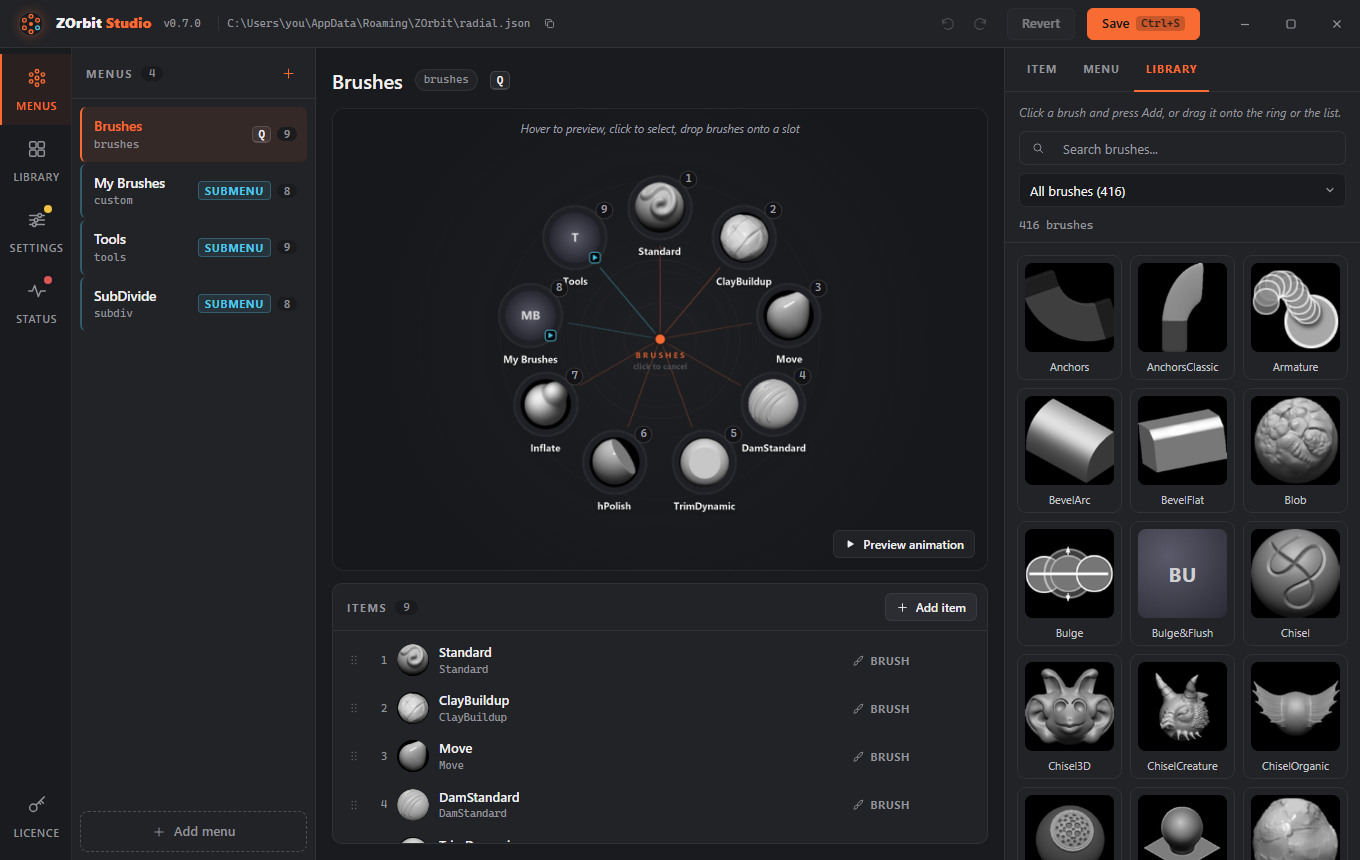Viewport: 1360px width, 860px height.
Task: Open the Licence section in the sidebar
Action: click(36, 817)
